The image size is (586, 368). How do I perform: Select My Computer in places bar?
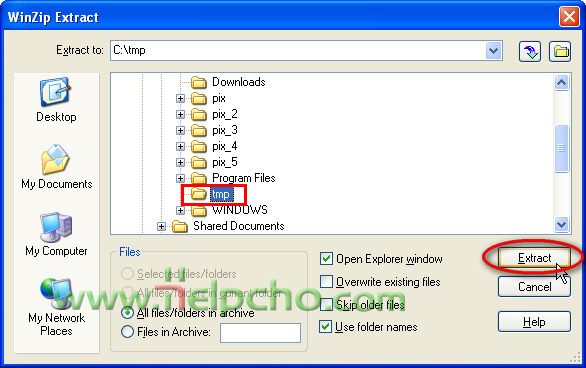56,234
